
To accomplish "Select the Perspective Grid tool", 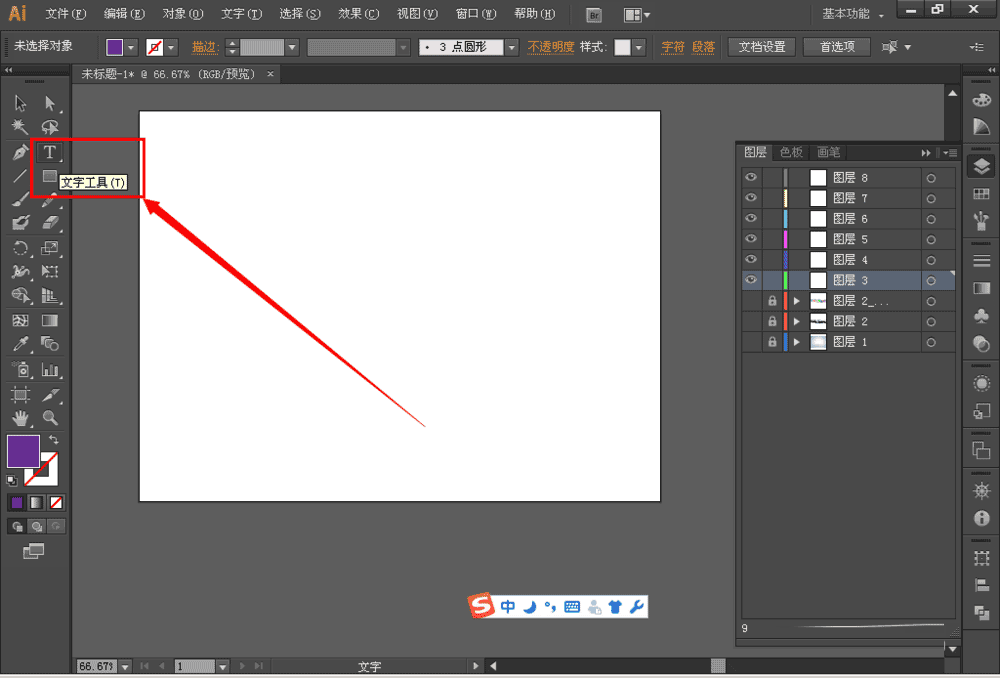I will (x=50, y=295).
